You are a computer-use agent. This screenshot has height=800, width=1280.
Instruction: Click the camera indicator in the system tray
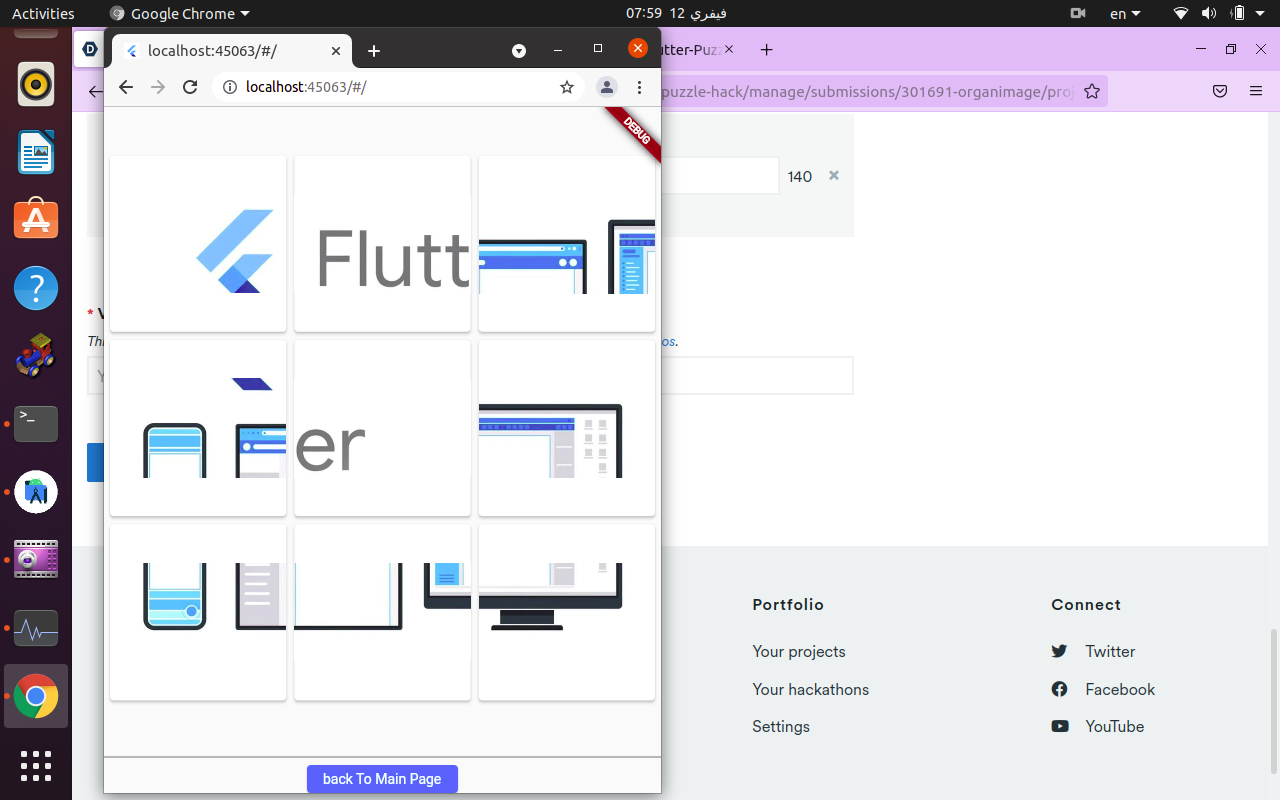tap(1078, 13)
